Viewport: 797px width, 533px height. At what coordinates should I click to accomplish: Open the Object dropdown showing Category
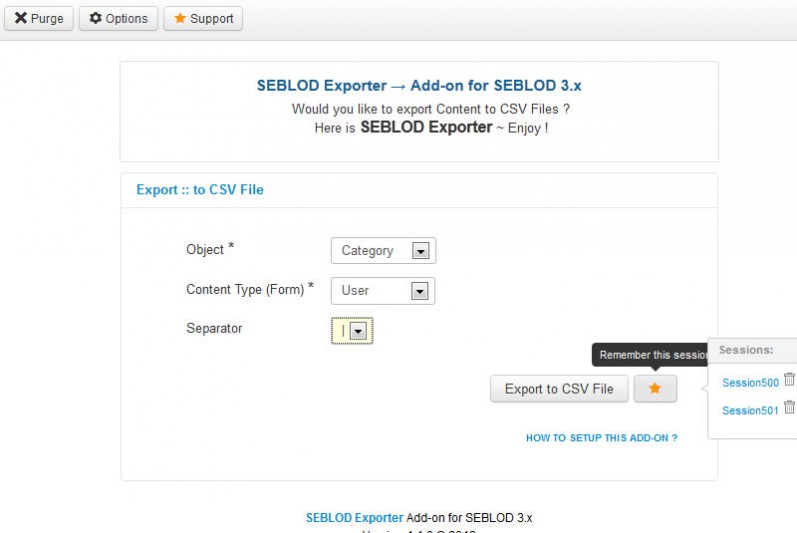383,250
